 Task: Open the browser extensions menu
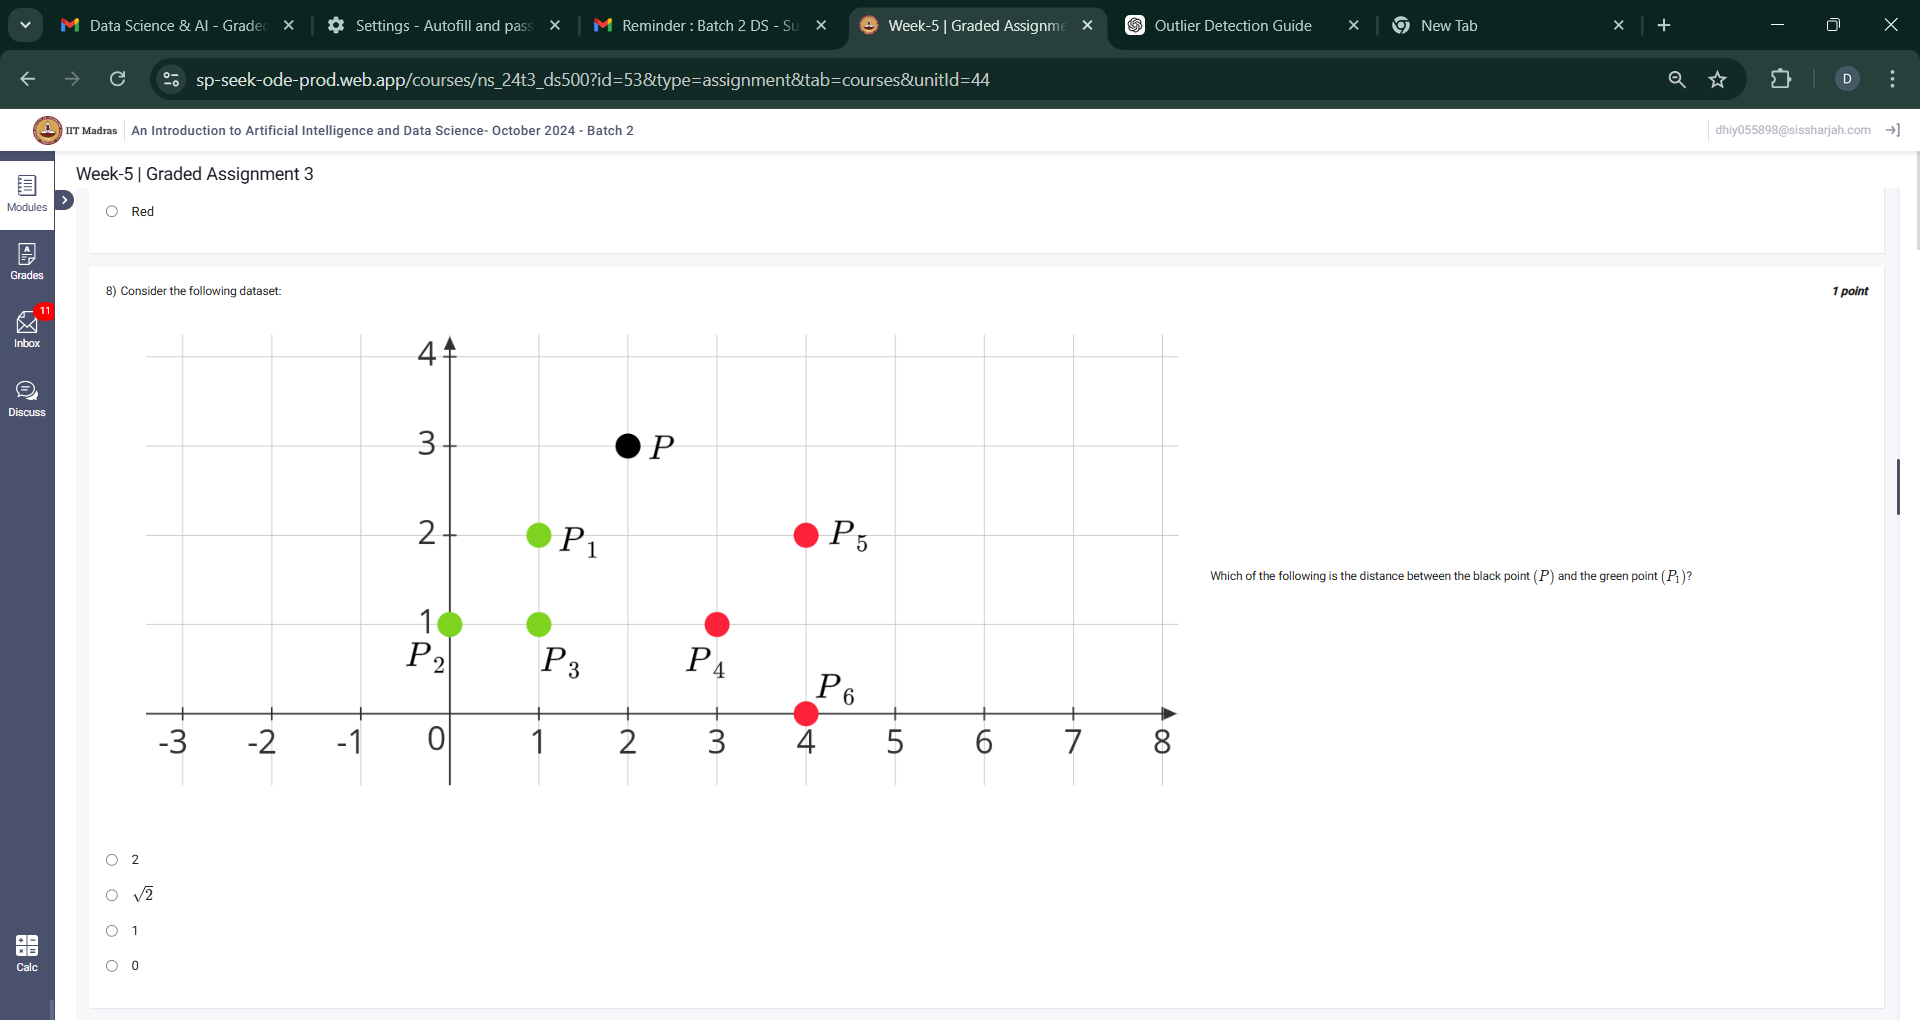click(1781, 79)
